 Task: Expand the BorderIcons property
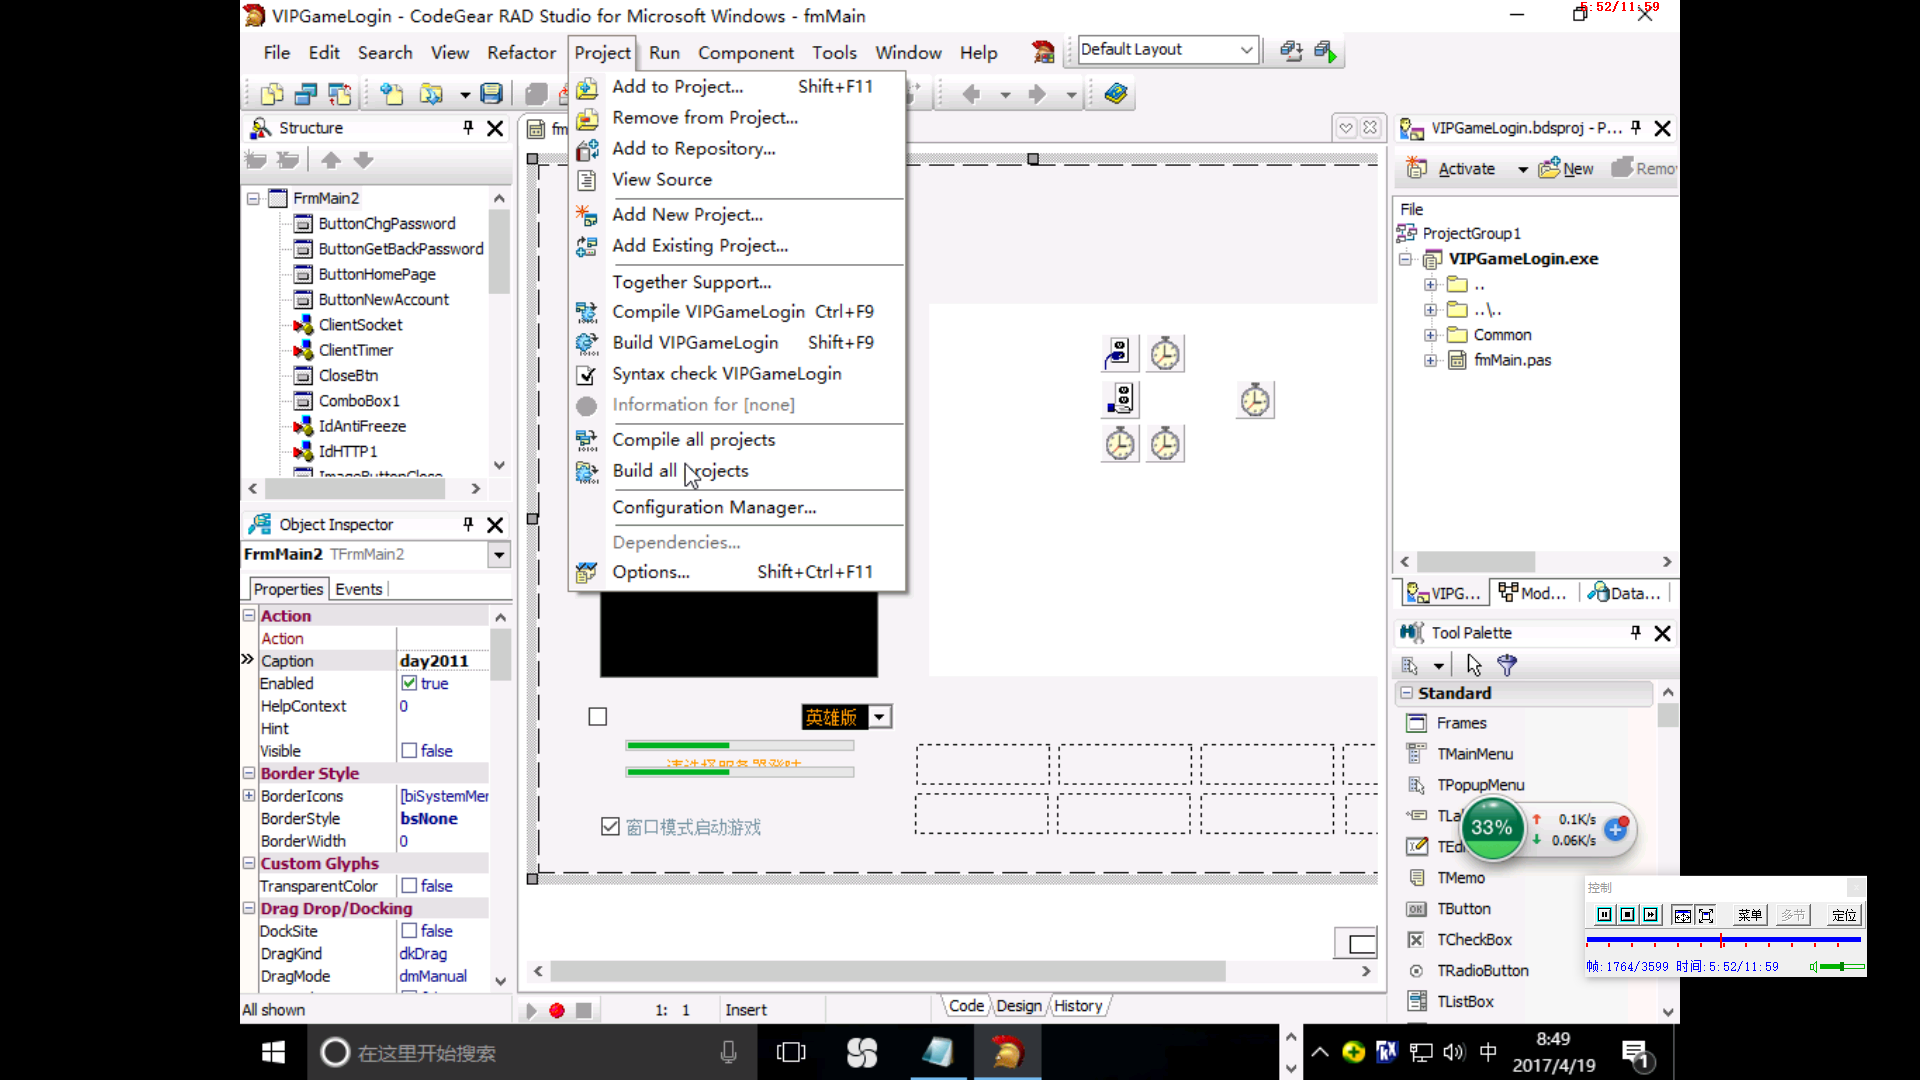point(249,795)
